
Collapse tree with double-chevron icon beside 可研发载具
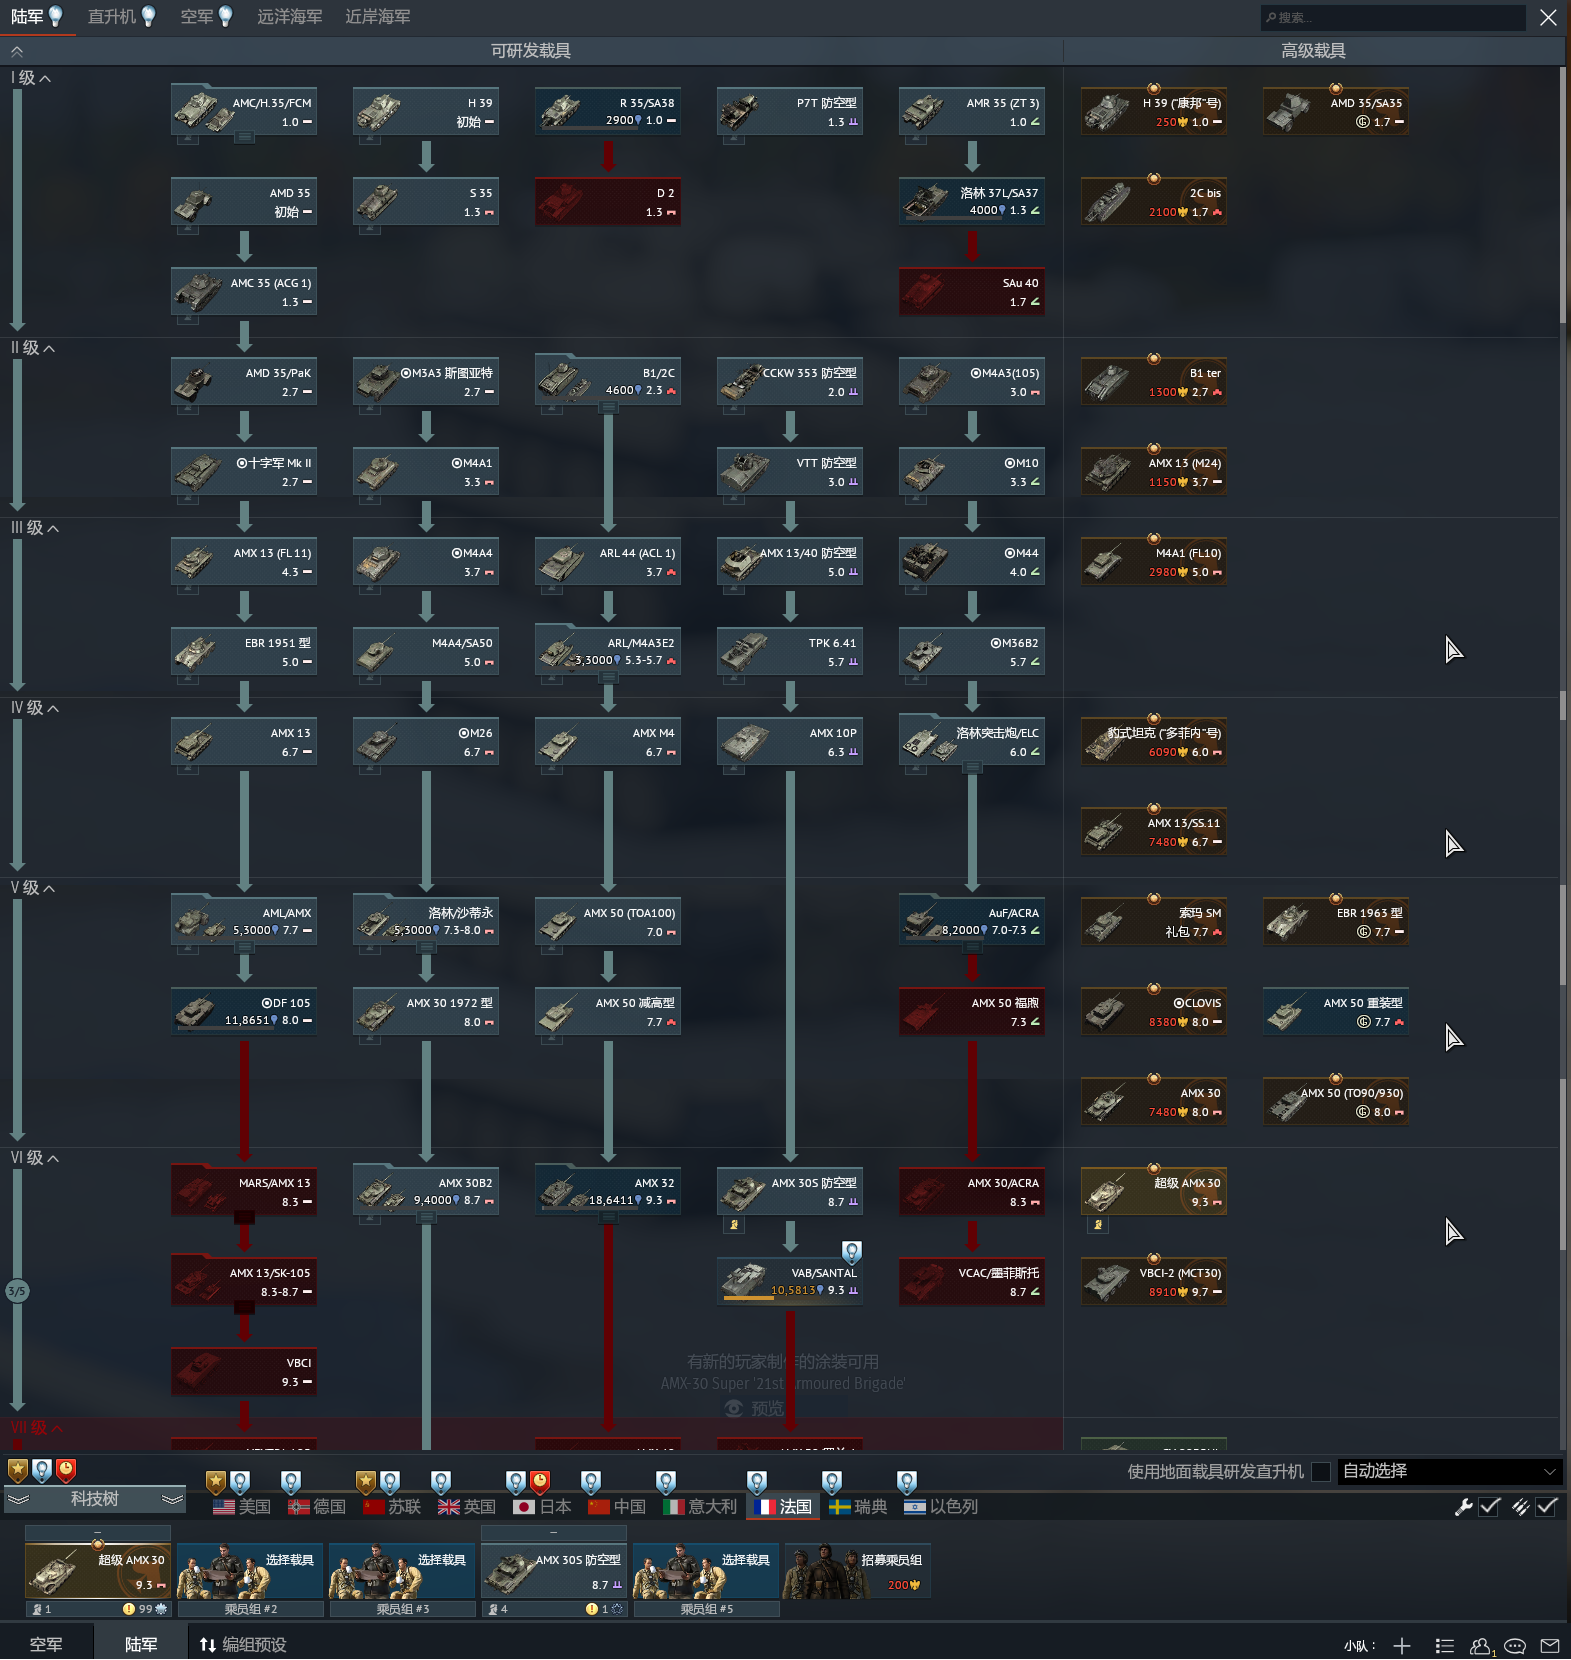point(17,51)
